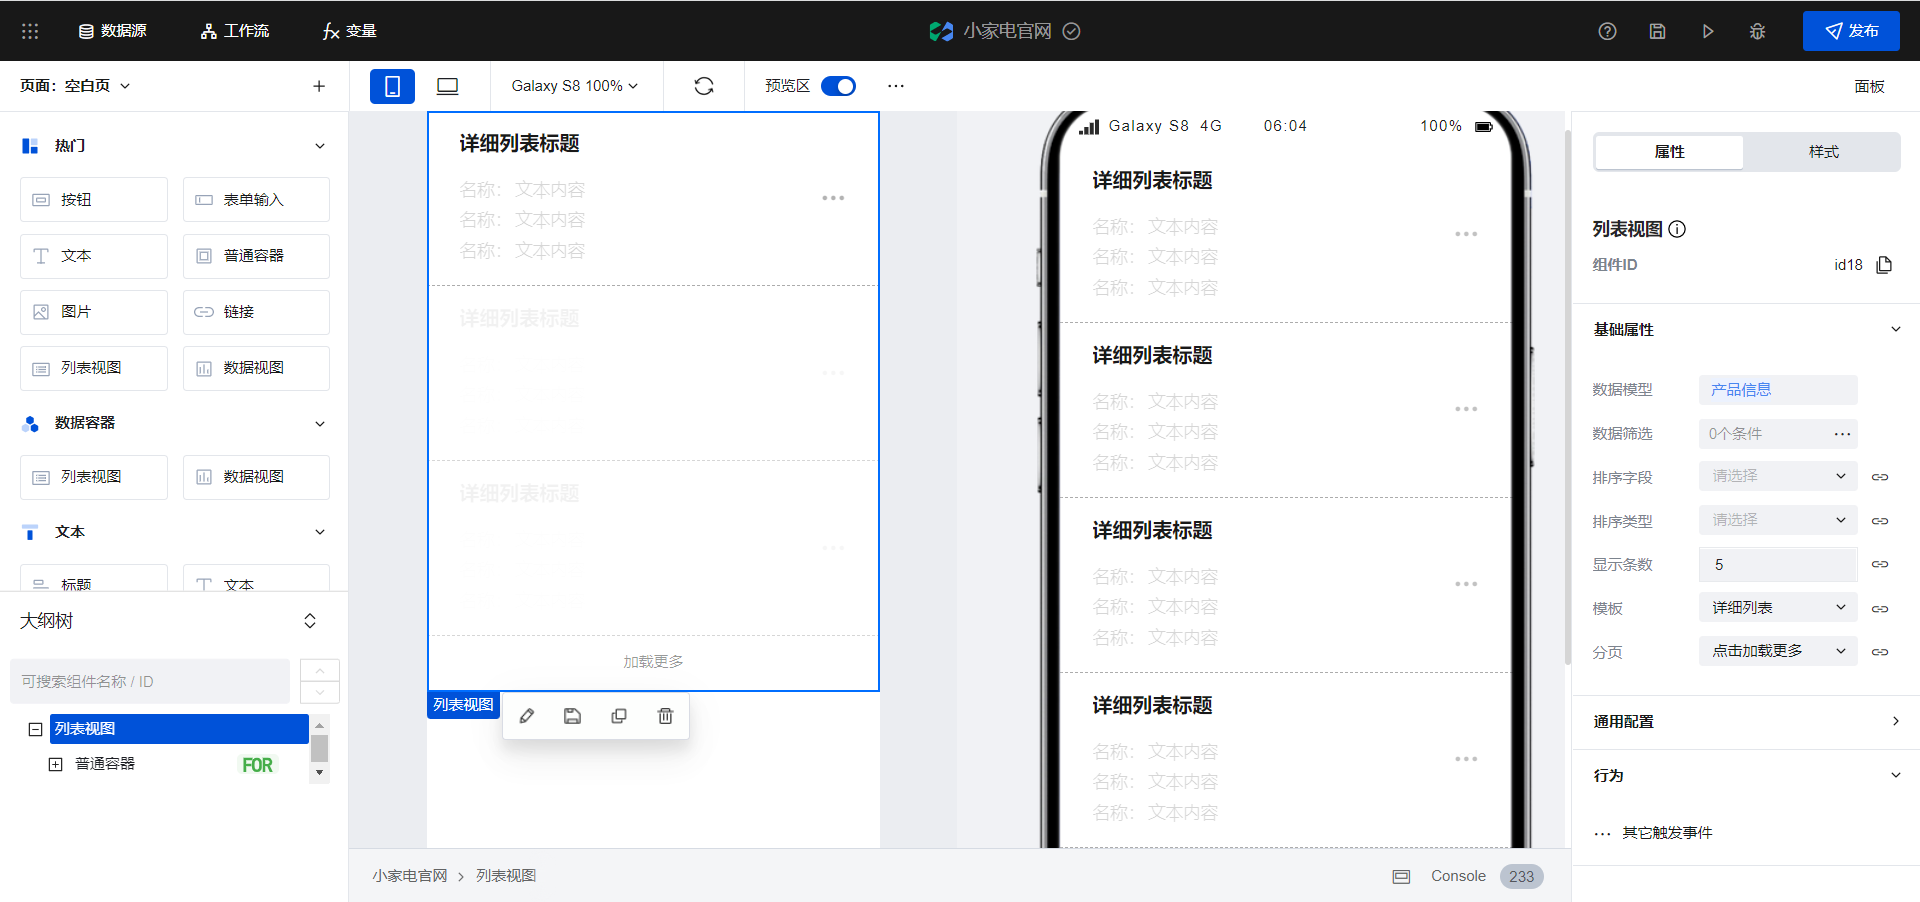This screenshot has width=1920, height=902.
Task: Click the edit pencil icon on canvas toolbar
Action: point(527,716)
